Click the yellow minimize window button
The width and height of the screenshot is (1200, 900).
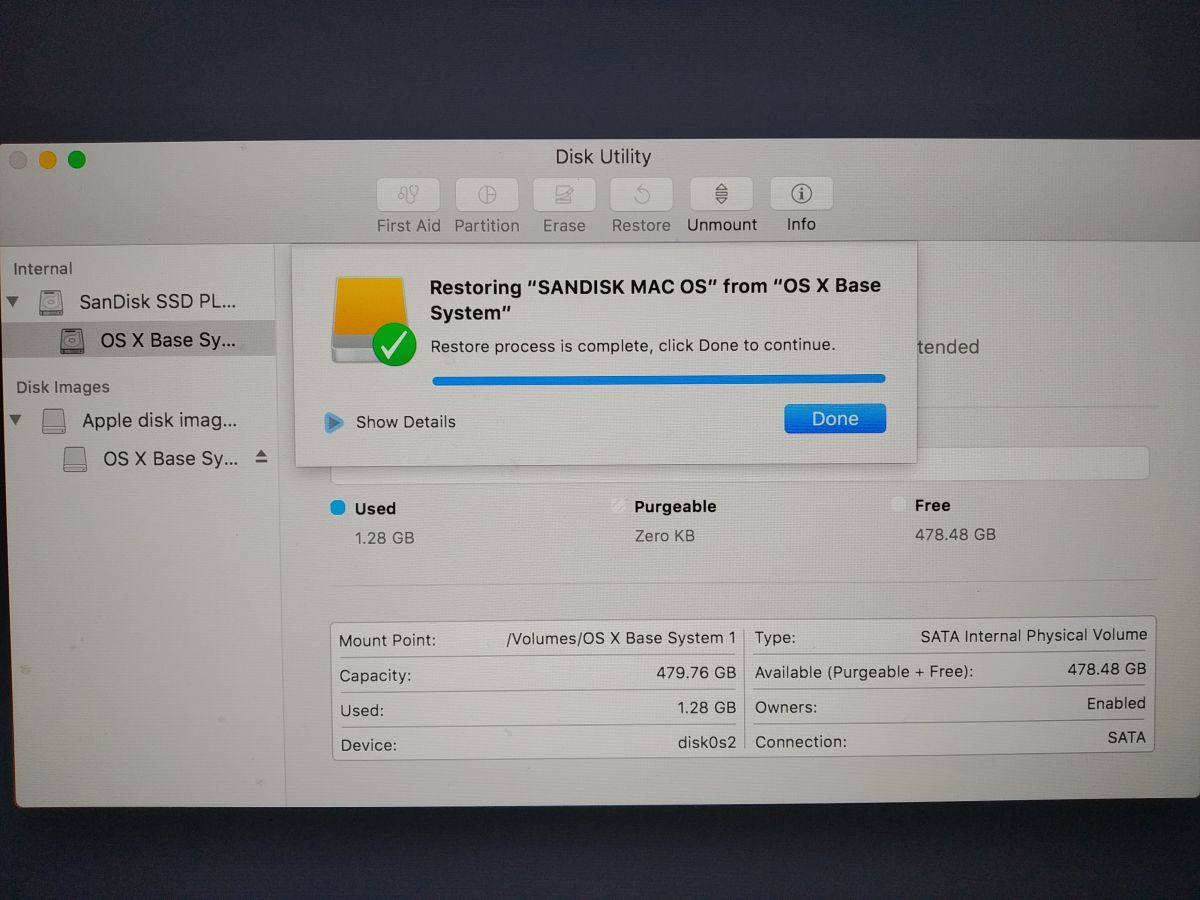pos(47,160)
